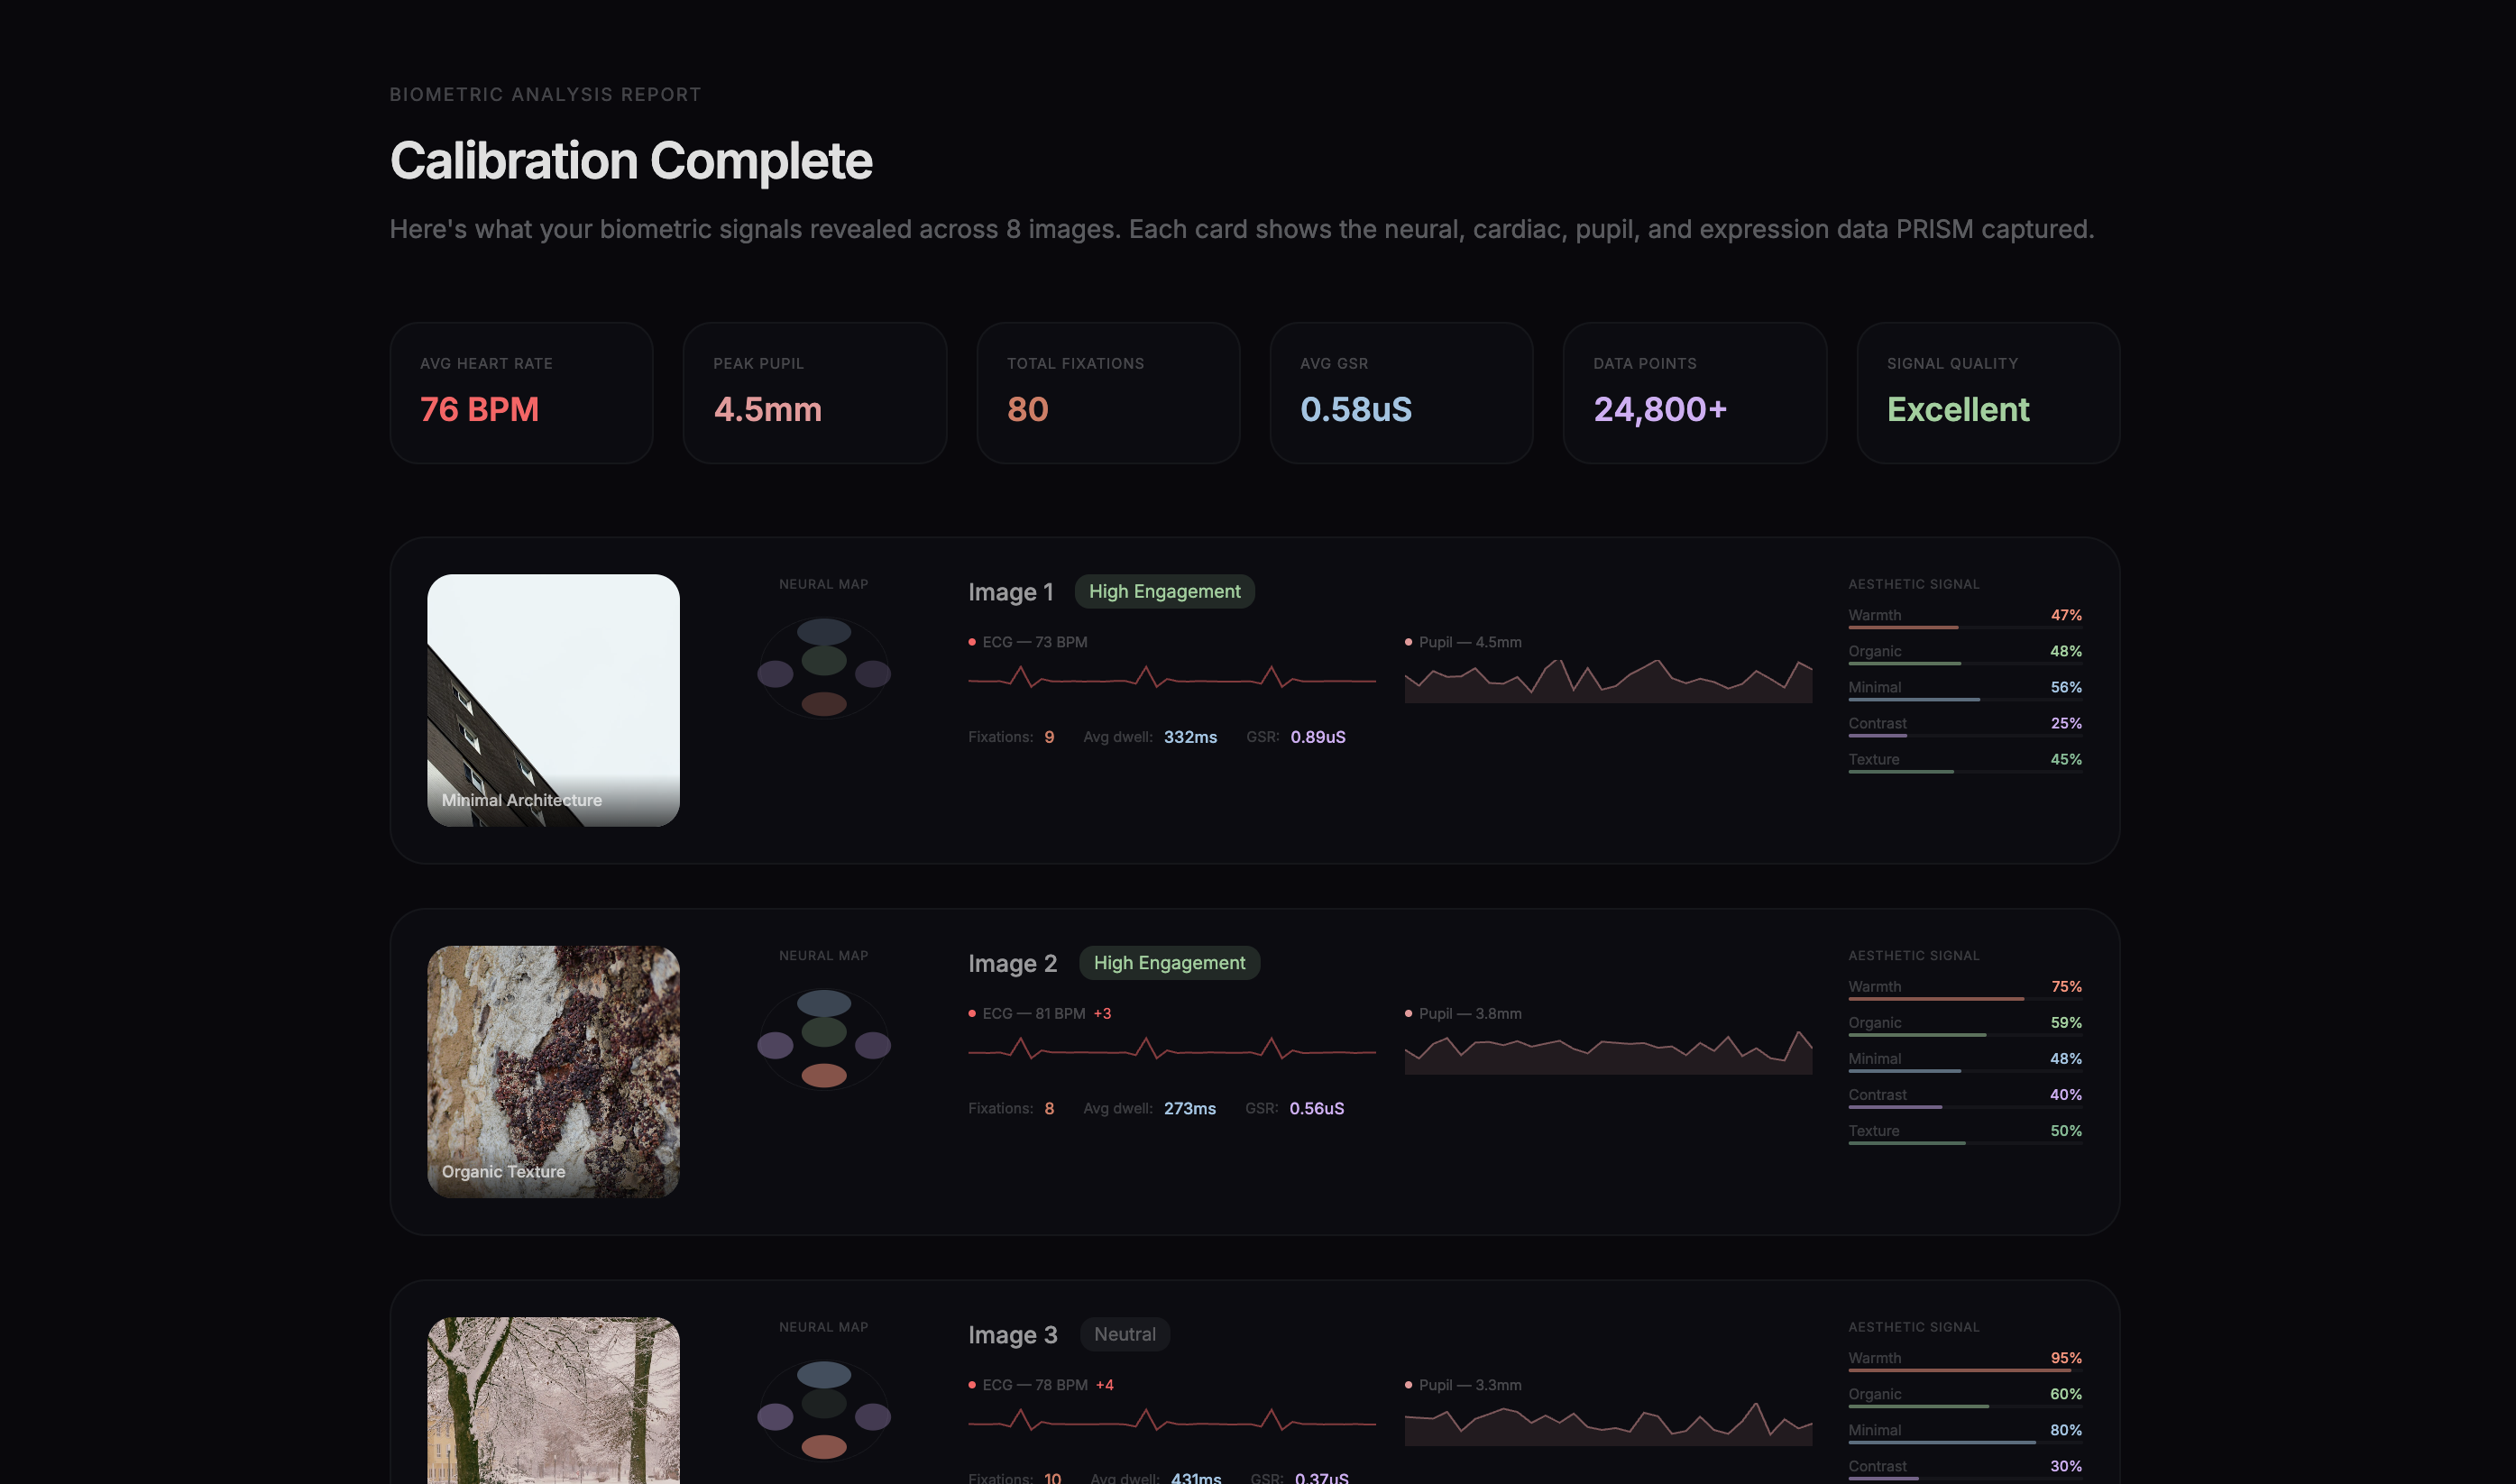
Task: Click the Image 1 ECG waveform
Action: pos(1171,679)
